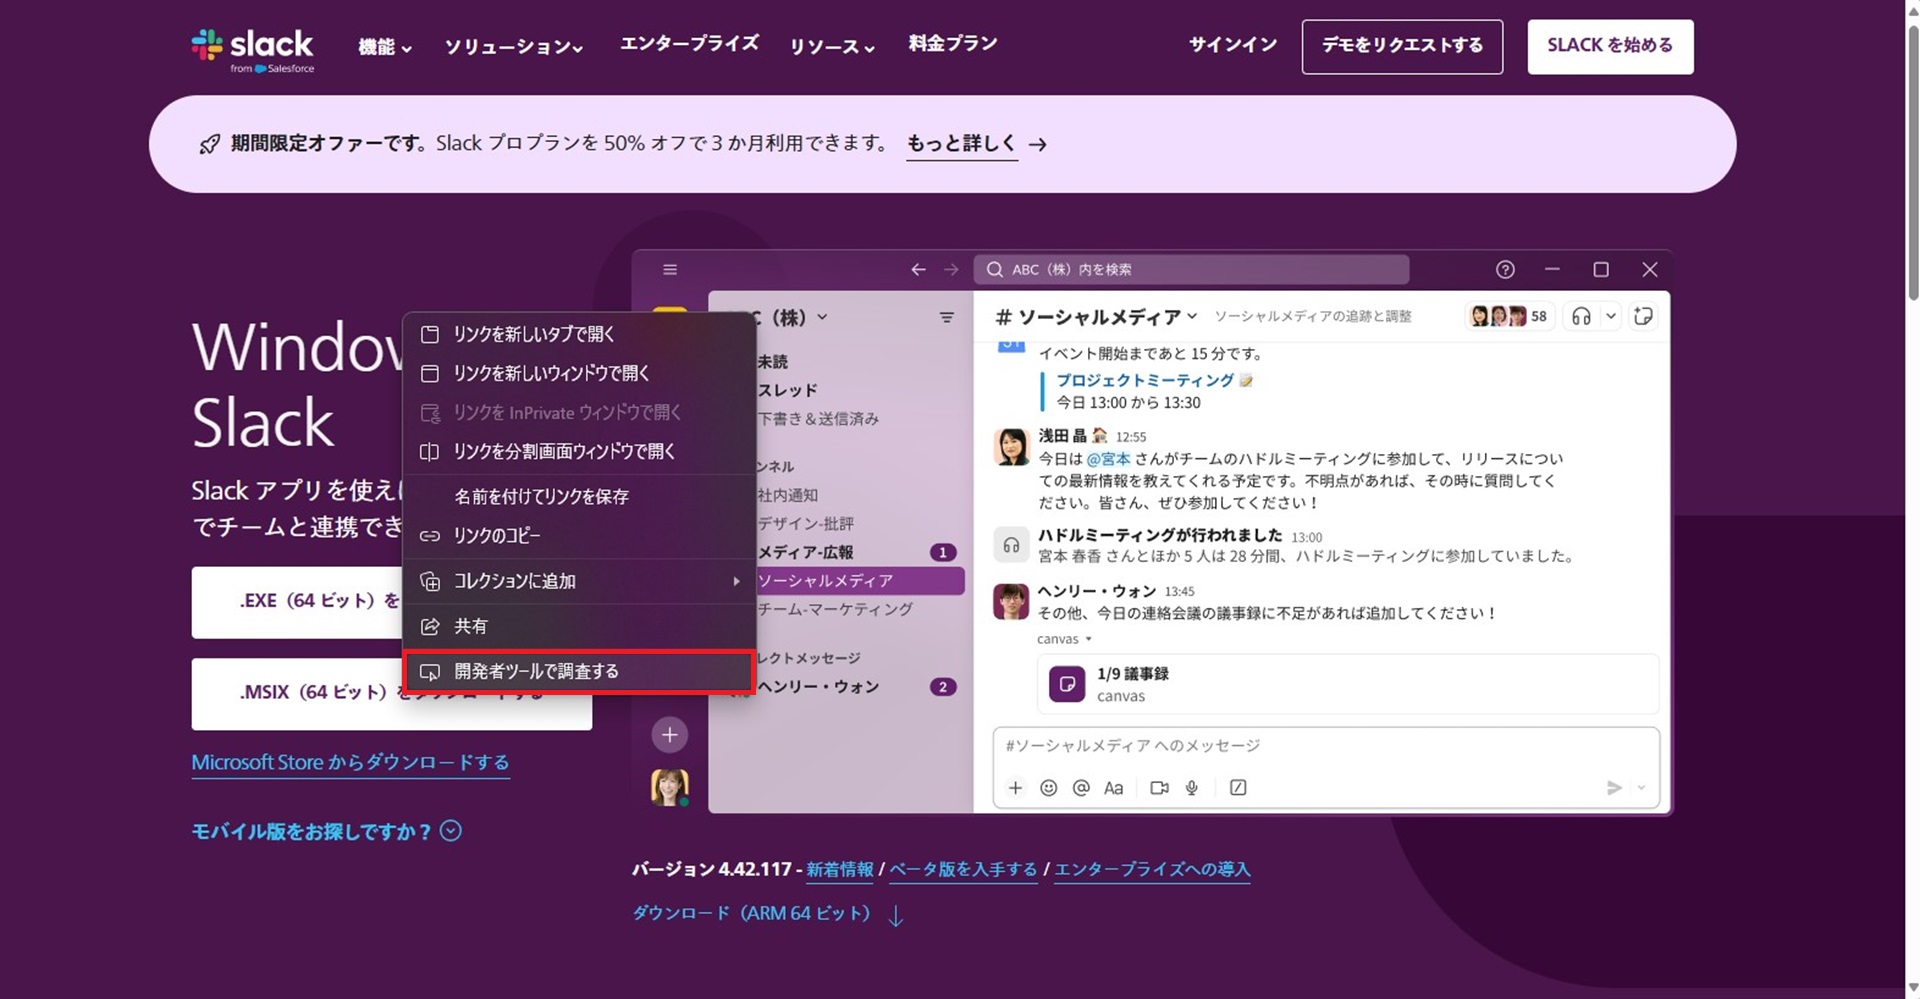Expand the コレクションに追加 submenu arrow
The width and height of the screenshot is (1920, 999).
(736, 581)
